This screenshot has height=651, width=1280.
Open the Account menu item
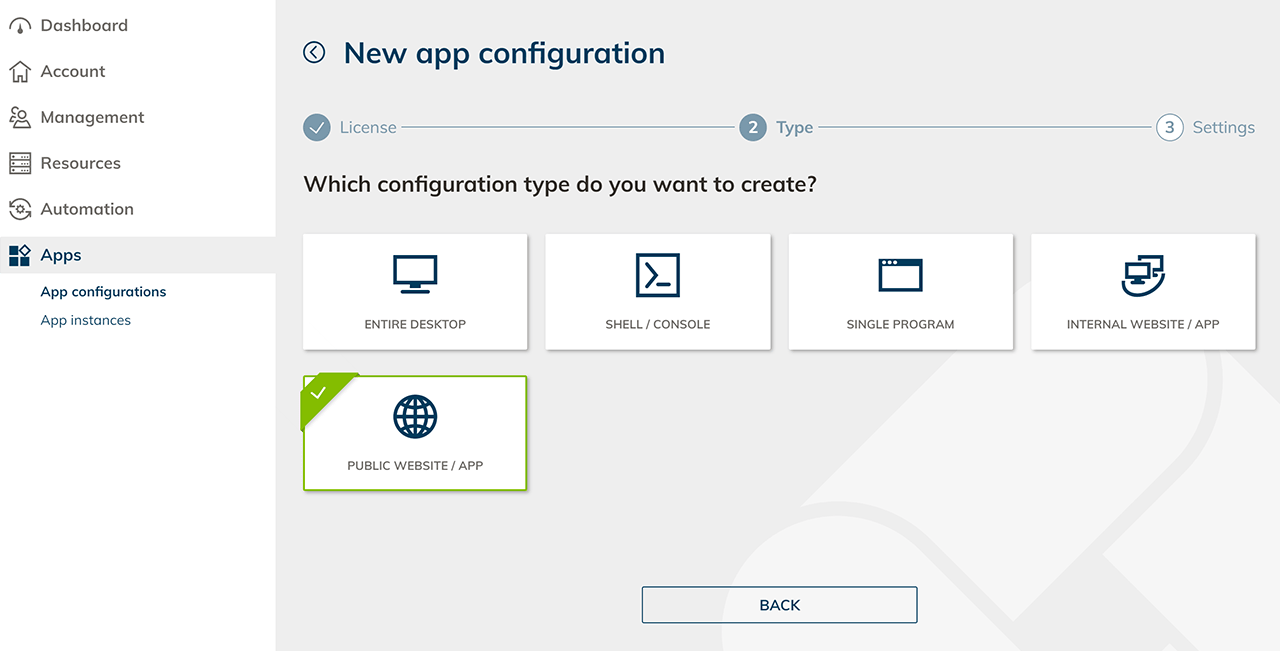[72, 72]
